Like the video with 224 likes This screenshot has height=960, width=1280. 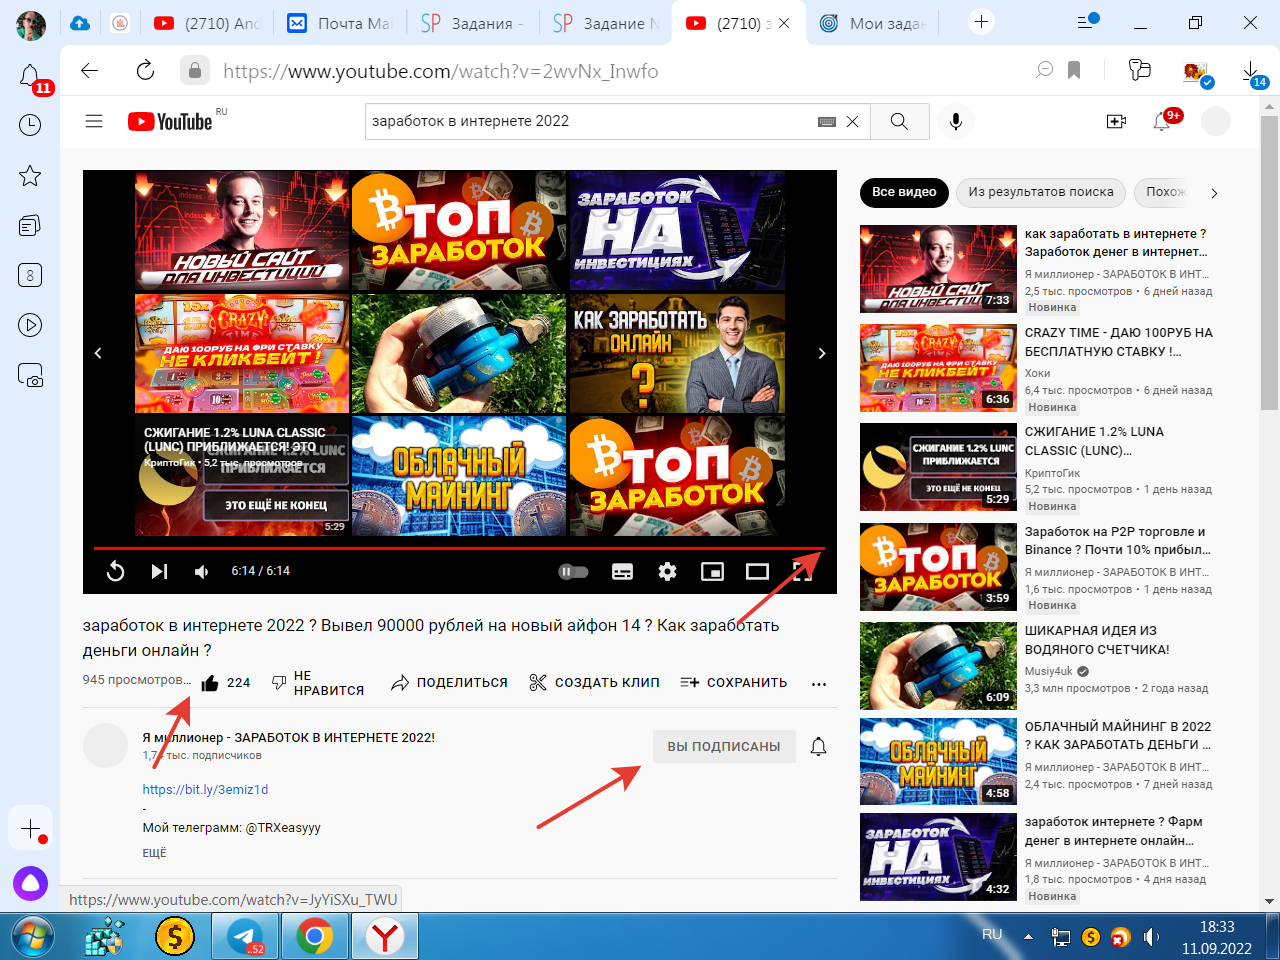click(225, 683)
